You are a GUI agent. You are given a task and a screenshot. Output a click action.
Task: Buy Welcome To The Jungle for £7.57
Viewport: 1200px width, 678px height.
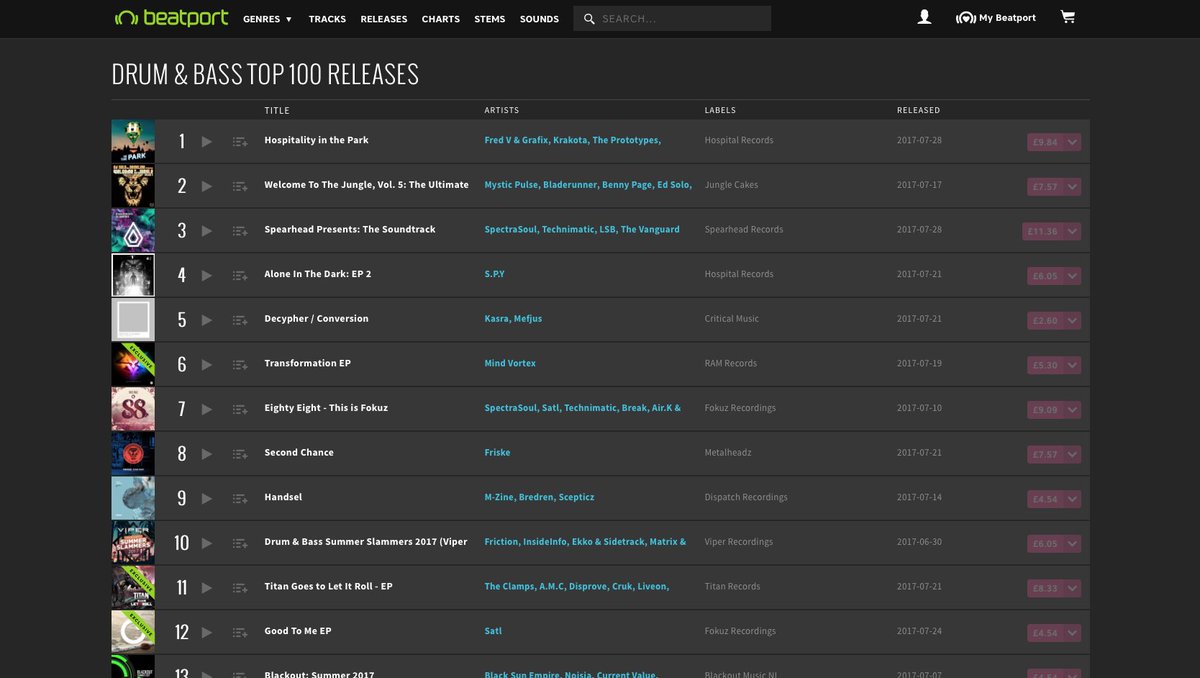[x=1045, y=187]
